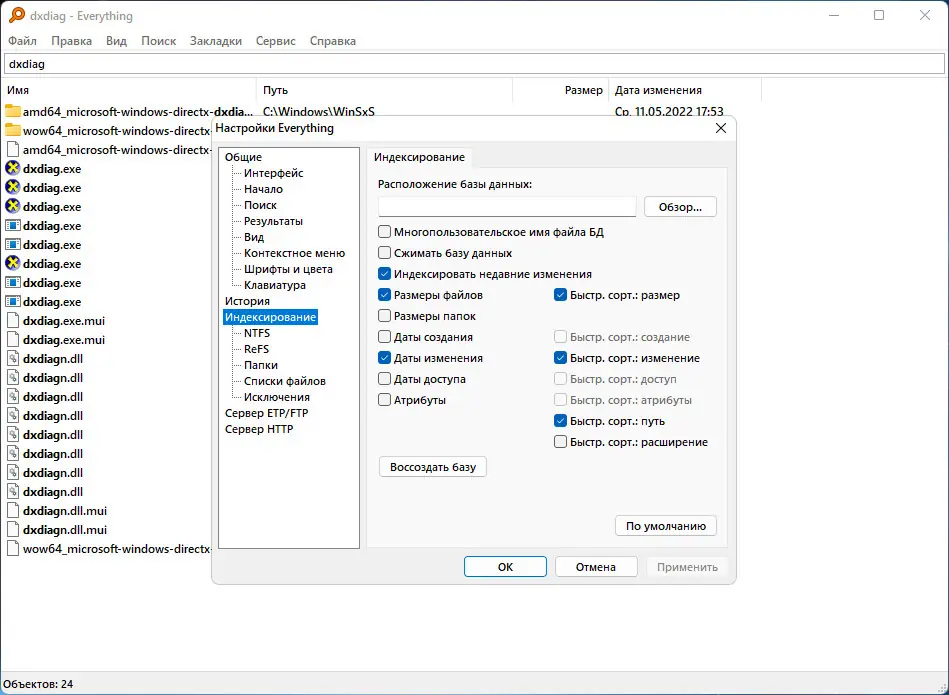
Task: Click the Everything key icon in the title bar
Action: 16,15
